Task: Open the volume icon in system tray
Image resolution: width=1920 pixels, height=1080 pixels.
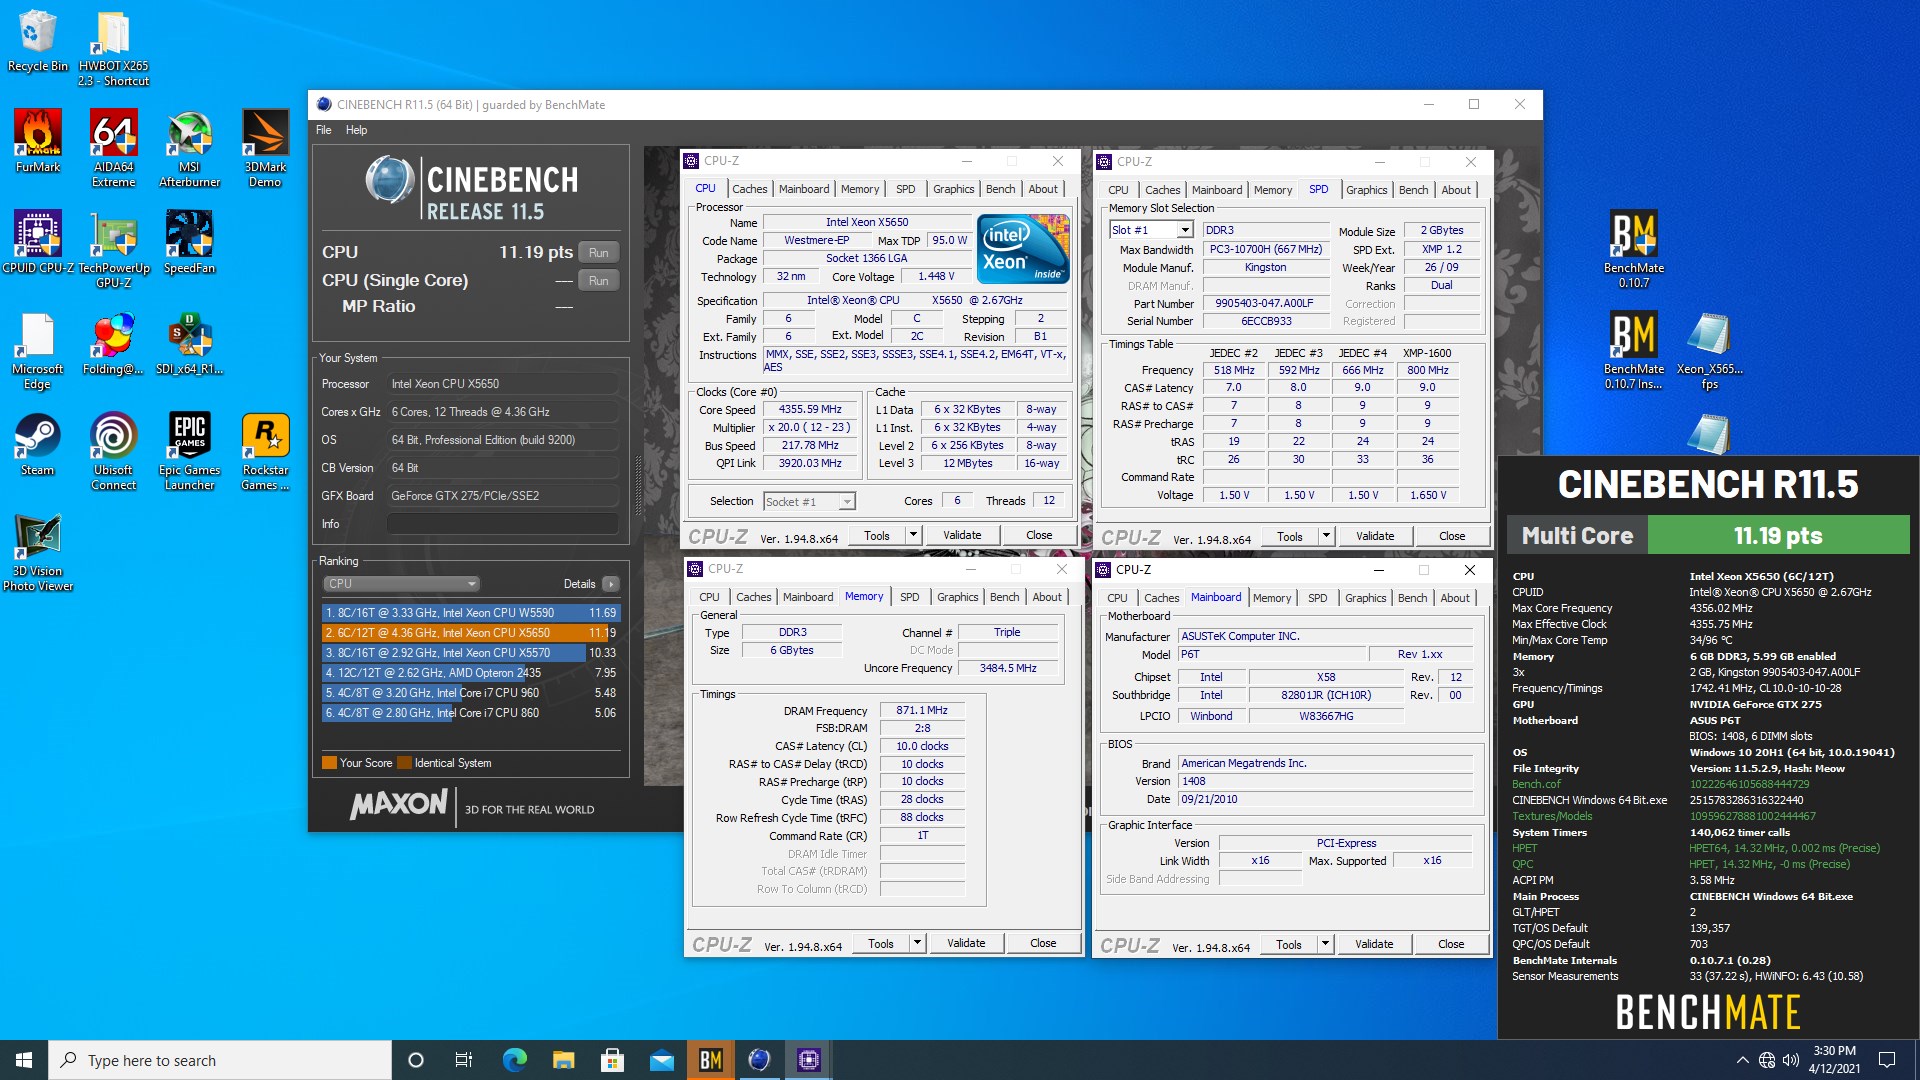Action: click(x=1790, y=1060)
